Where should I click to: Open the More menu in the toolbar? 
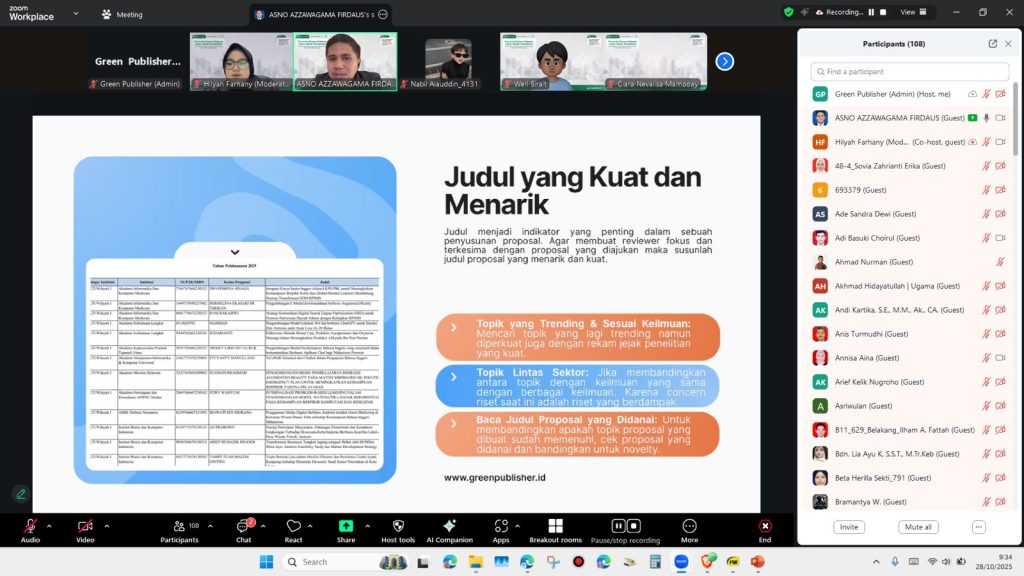point(689,525)
